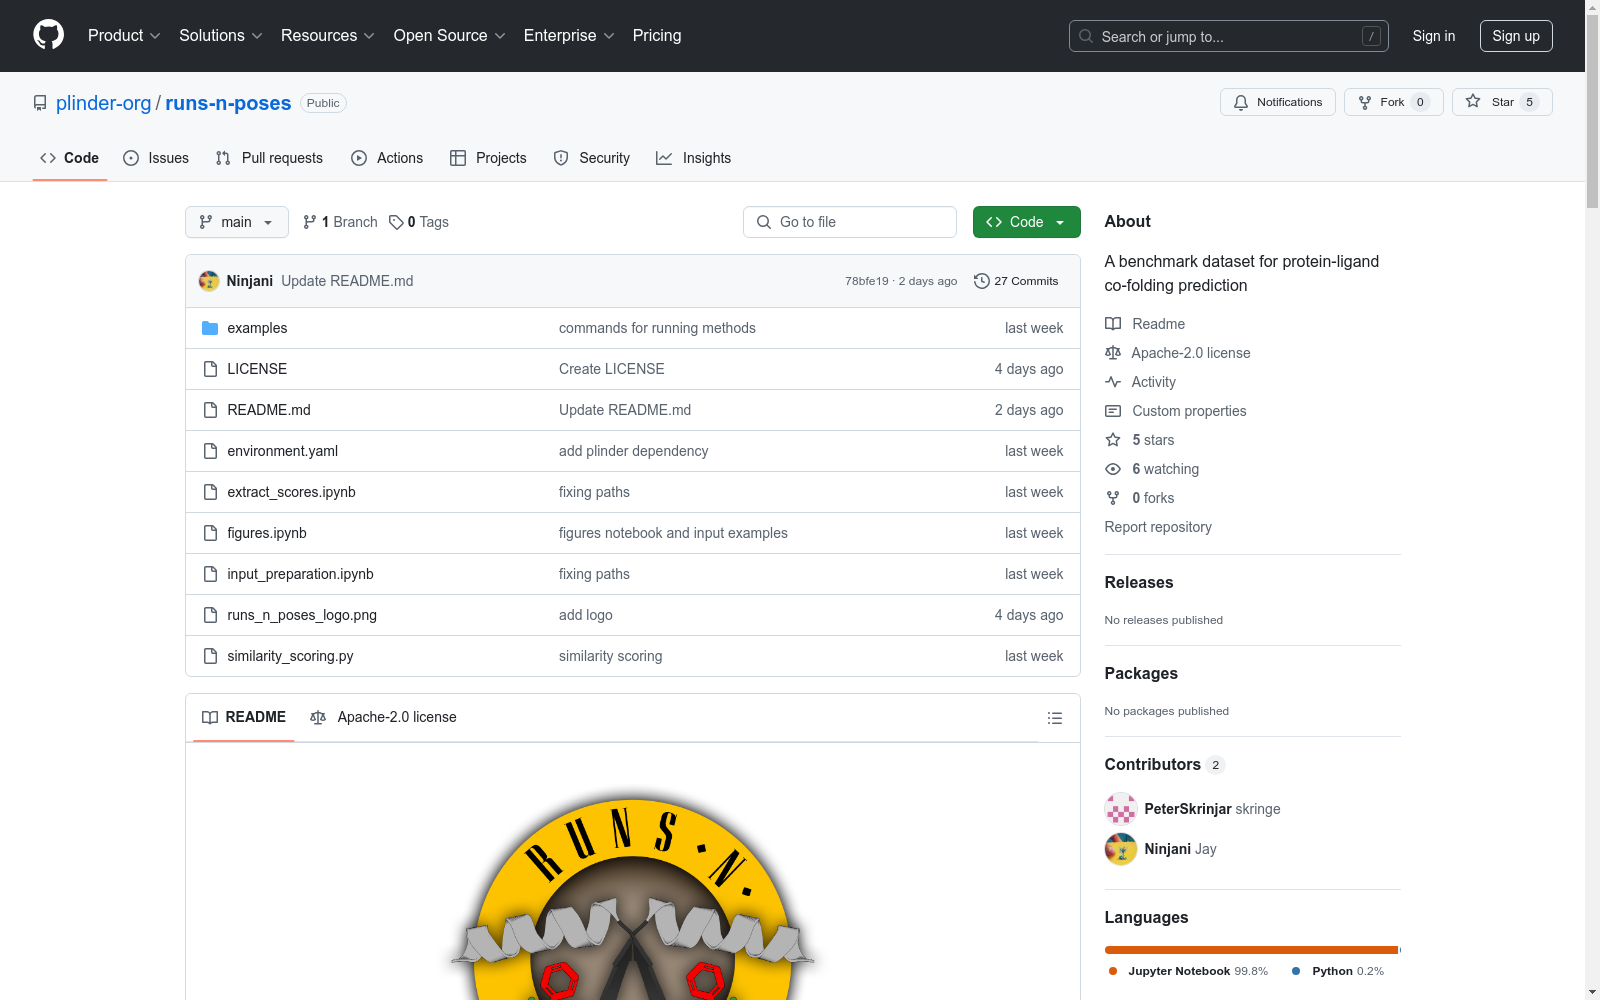Click Ninjani's avatar in commit header

[x=209, y=281]
